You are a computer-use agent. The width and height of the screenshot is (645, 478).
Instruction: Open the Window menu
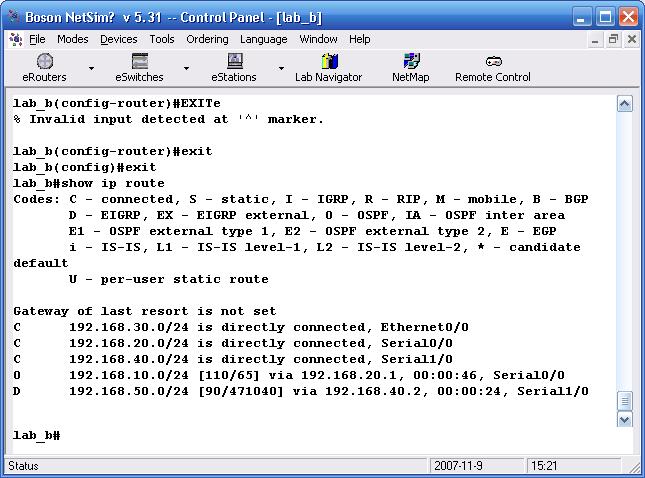click(318, 39)
